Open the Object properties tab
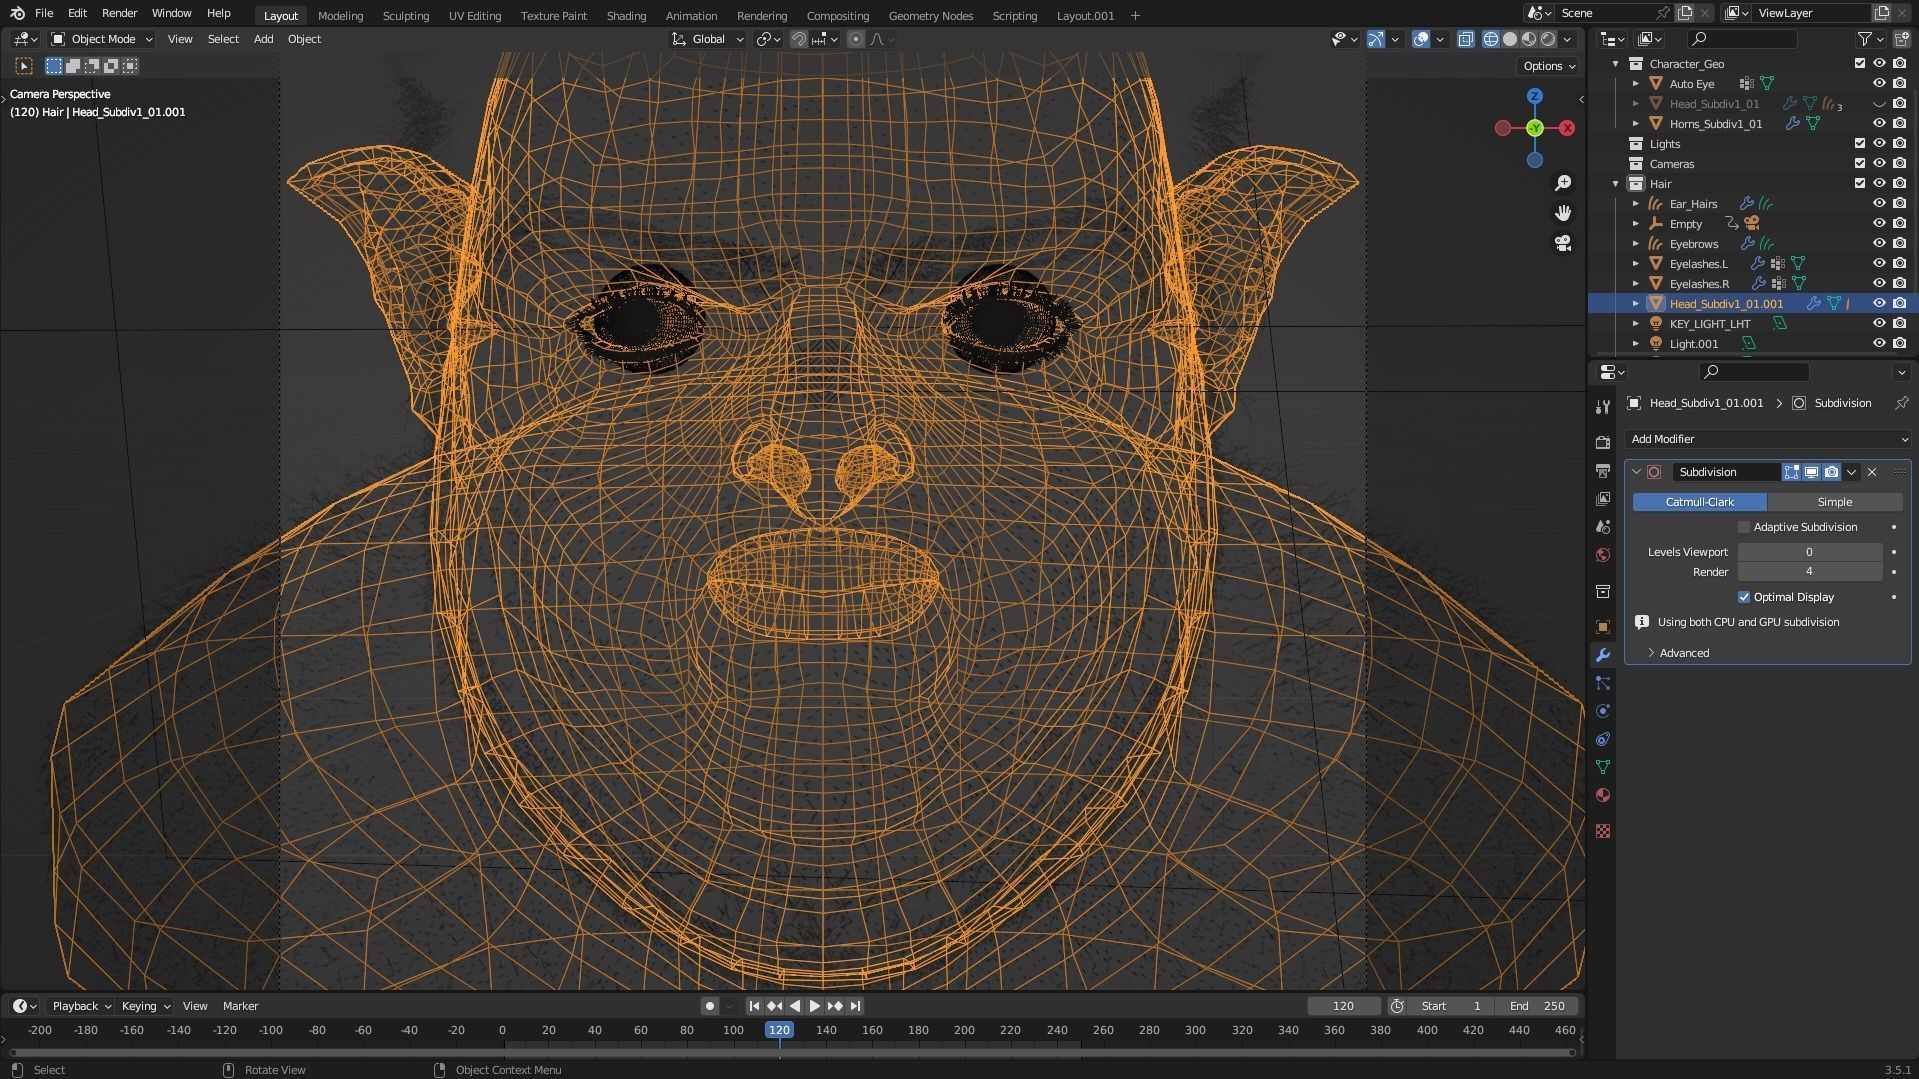Viewport: 1919px width, 1079px height. (1603, 627)
